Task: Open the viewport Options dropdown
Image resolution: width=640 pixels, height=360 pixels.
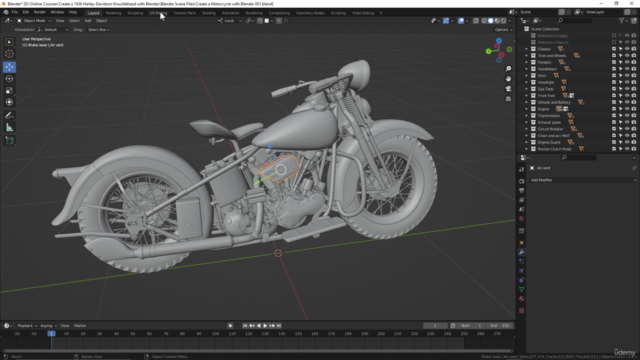Action: tap(503, 29)
